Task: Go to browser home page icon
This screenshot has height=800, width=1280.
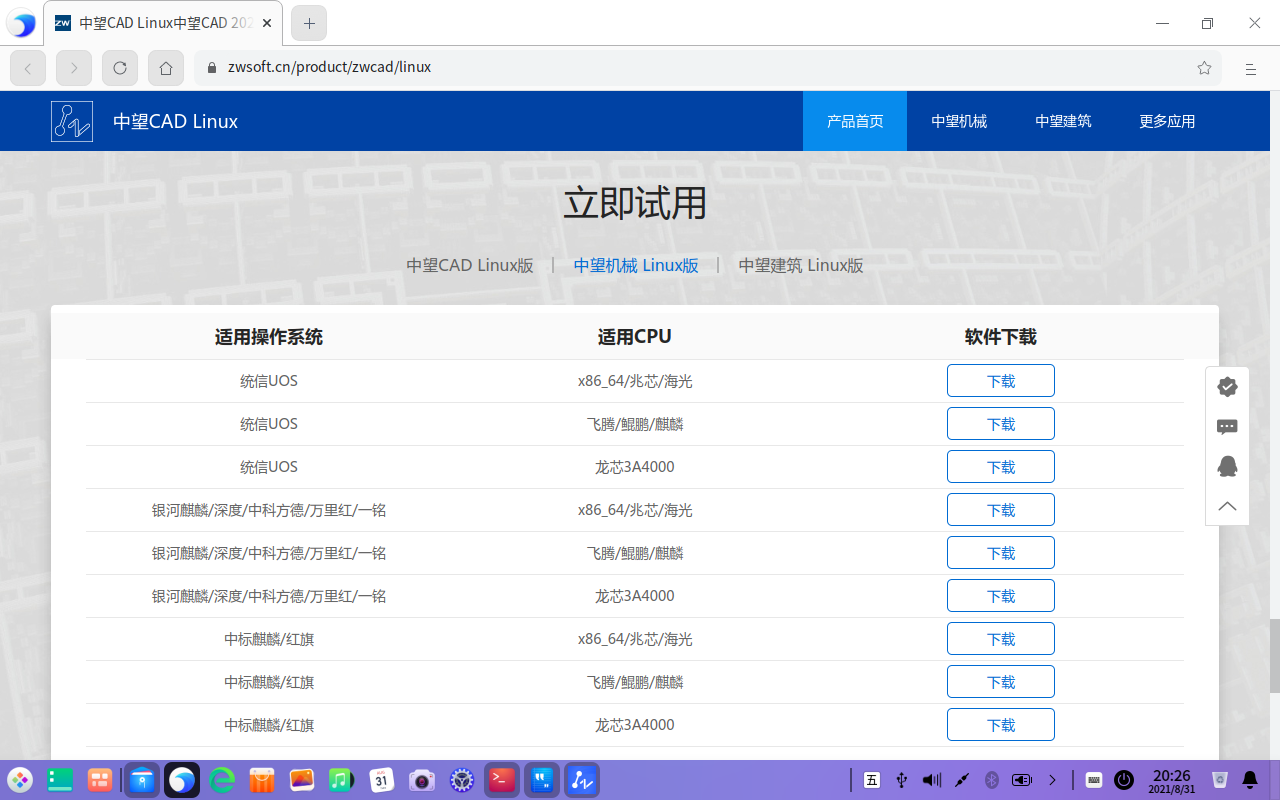Action: point(166,68)
